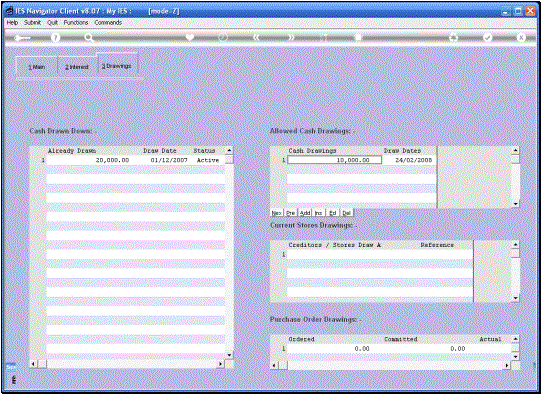
Task: Switch to the 2 Interest tab
Action: tap(77, 67)
